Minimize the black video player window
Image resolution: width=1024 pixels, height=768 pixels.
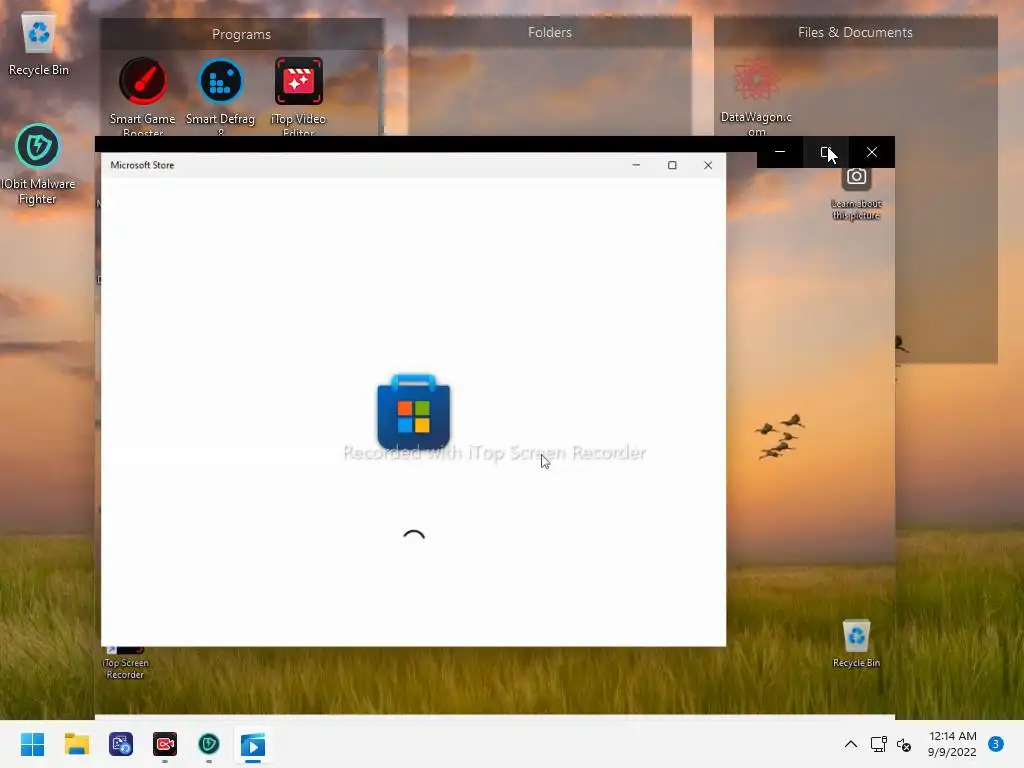[x=780, y=152]
